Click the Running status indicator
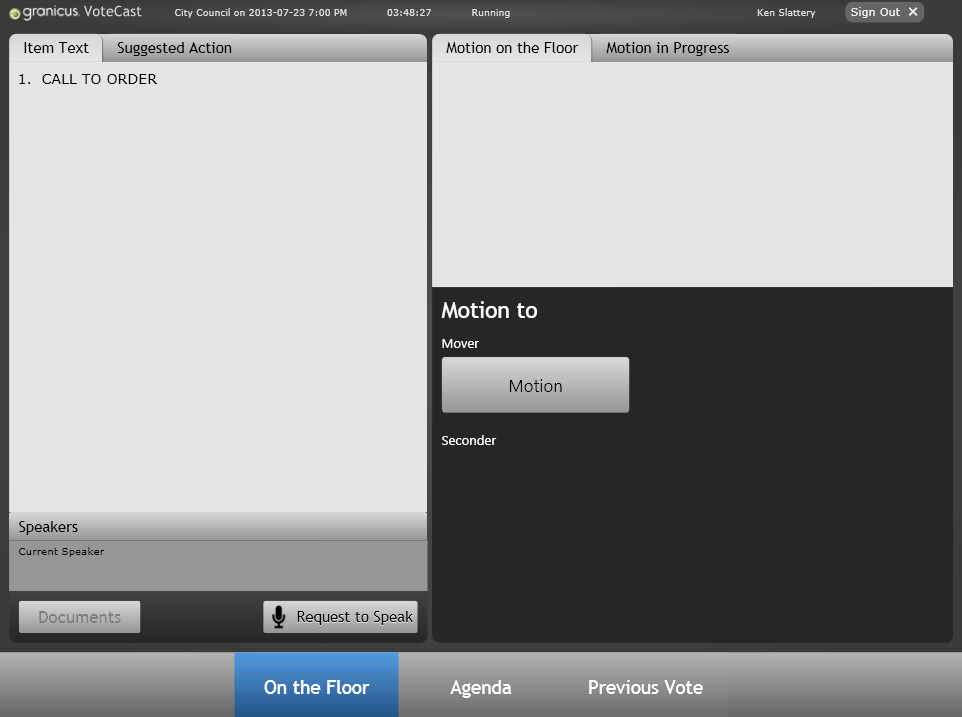Viewport: 962px width, 717px height. [x=489, y=13]
